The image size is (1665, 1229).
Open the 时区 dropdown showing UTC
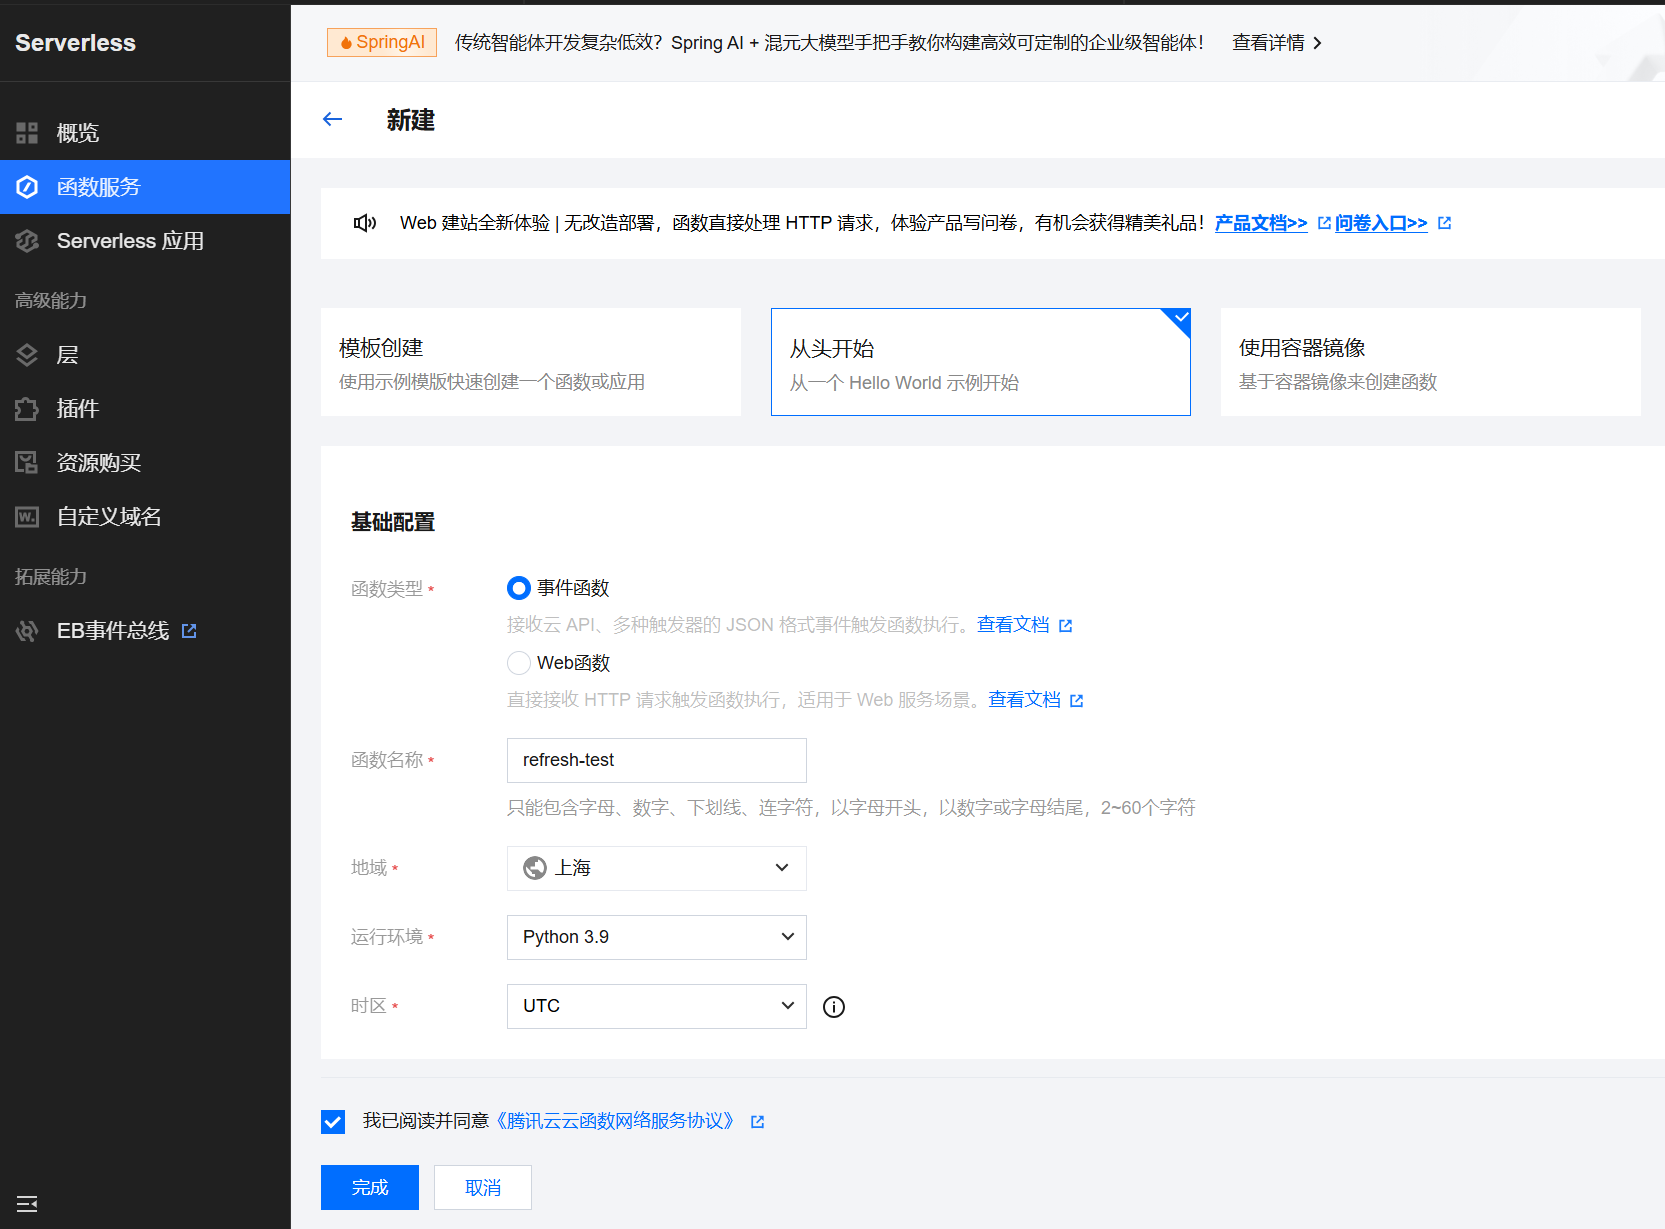657,1006
